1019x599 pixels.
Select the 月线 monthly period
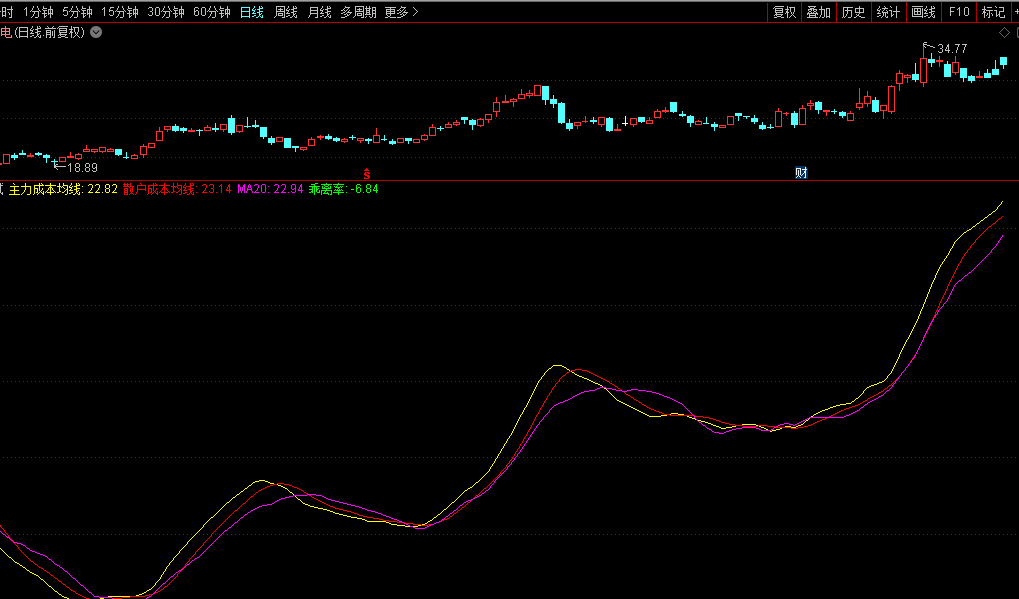(319, 12)
